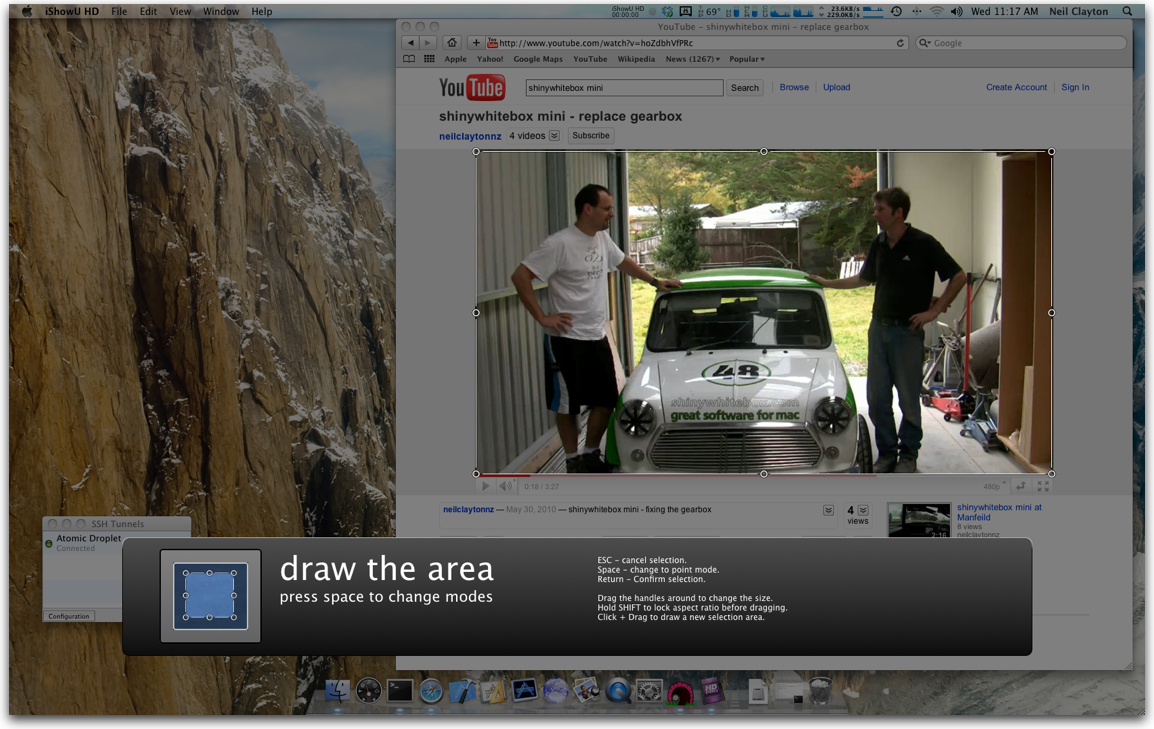
Task: Open System Preferences in the dock
Action: (649, 690)
